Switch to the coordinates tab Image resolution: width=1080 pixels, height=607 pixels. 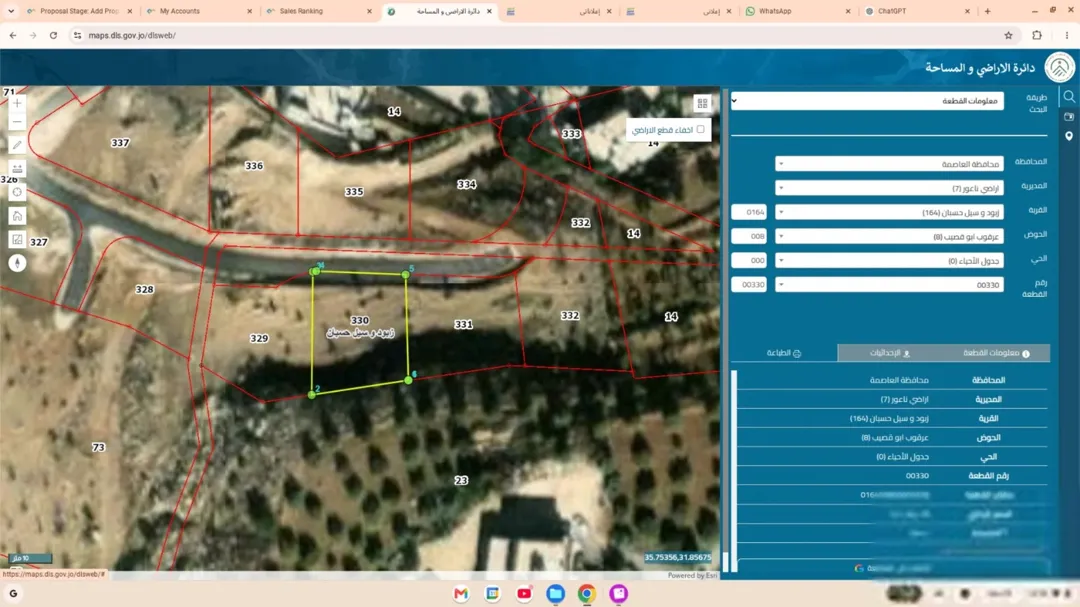point(890,353)
